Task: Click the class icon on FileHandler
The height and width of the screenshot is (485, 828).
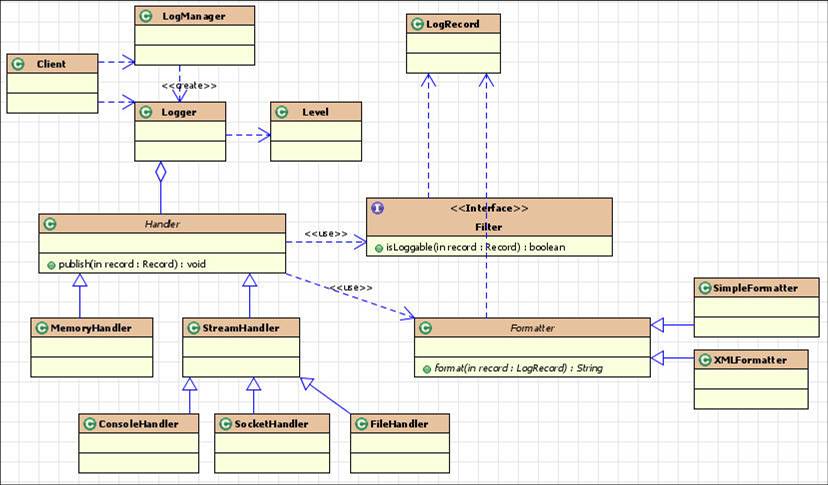Action: [x=361, y=424]
